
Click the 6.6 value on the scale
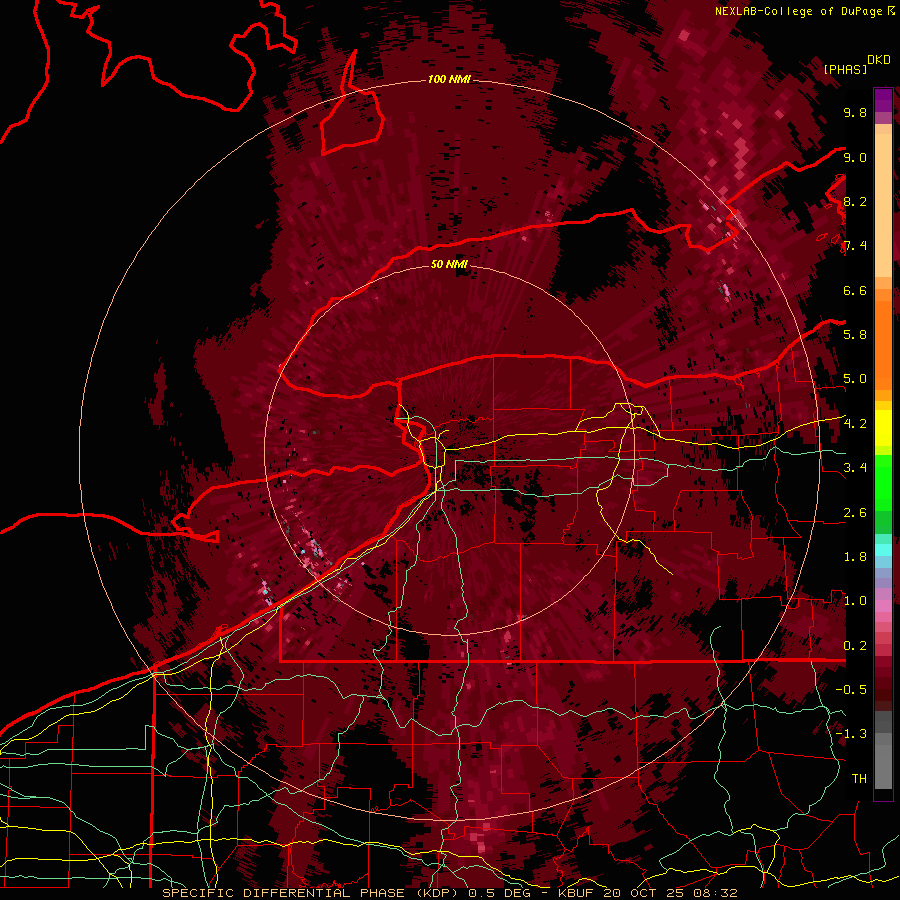(855, 290)
